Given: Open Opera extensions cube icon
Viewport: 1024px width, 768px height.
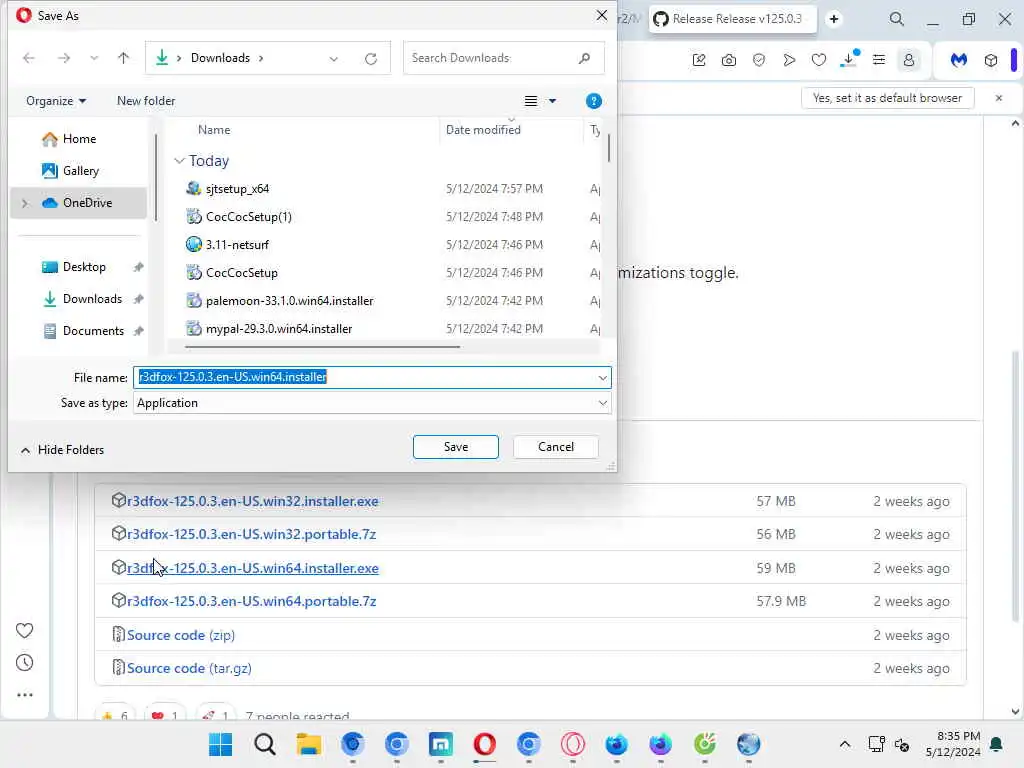Looking at the screenshot, I should tap(991, 60).
